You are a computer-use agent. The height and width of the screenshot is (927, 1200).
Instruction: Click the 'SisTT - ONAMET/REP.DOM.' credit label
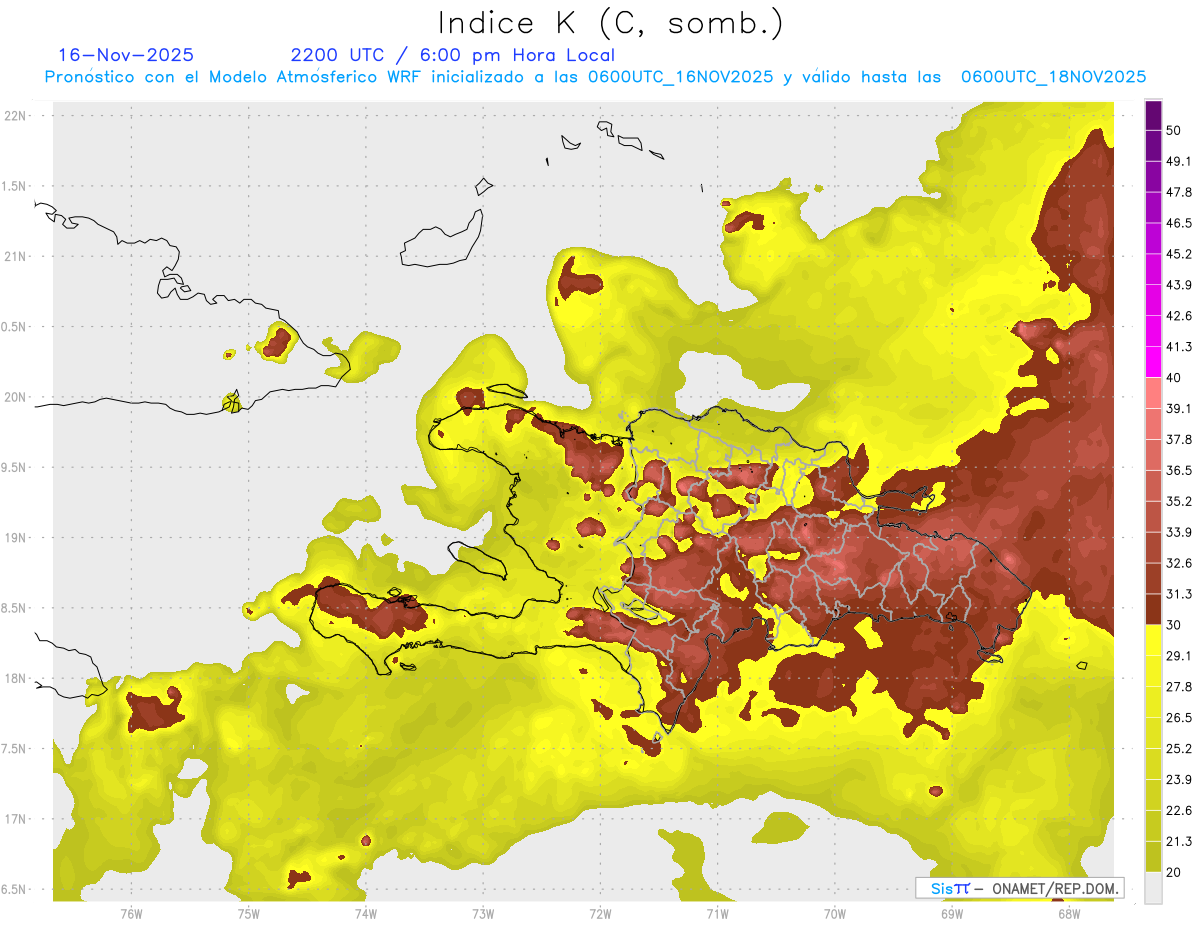coord(1021,888)
